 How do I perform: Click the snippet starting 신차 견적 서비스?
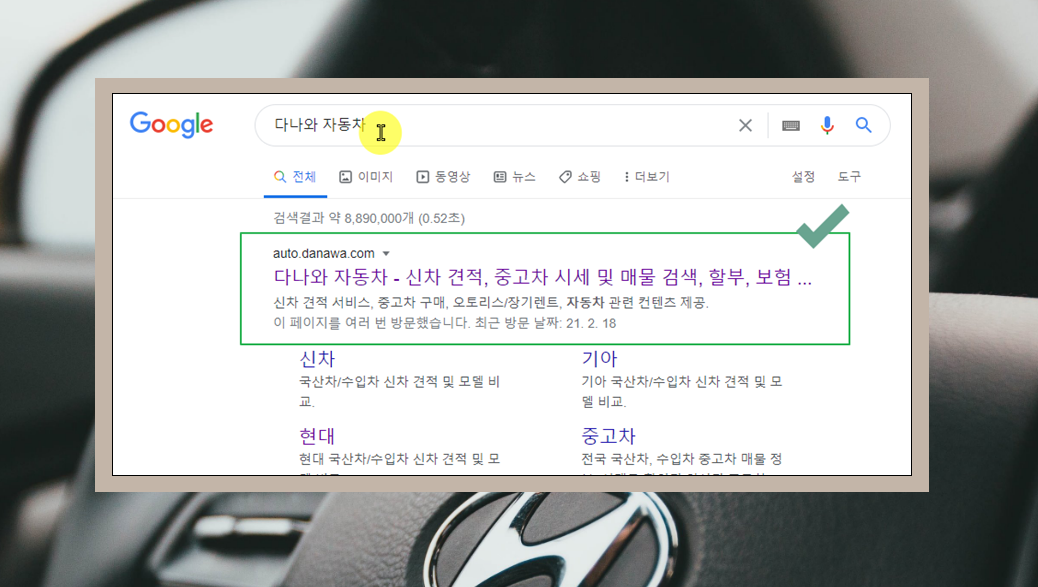pos(491,302)
